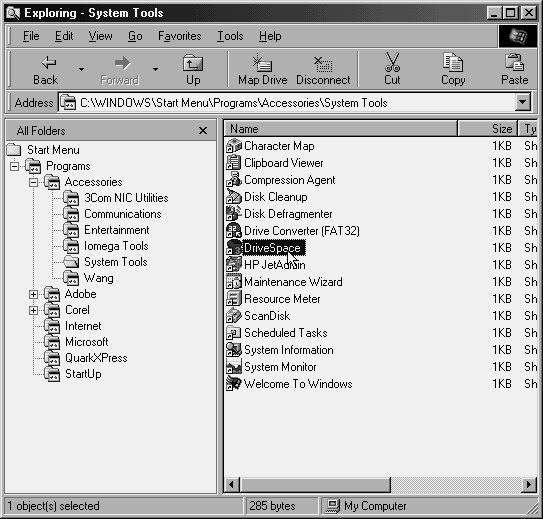The height and width of the screenshot is (519, 543).
Task: Open the Address bar dropdown
Action: pyautogui.click(x=523, y=102)
